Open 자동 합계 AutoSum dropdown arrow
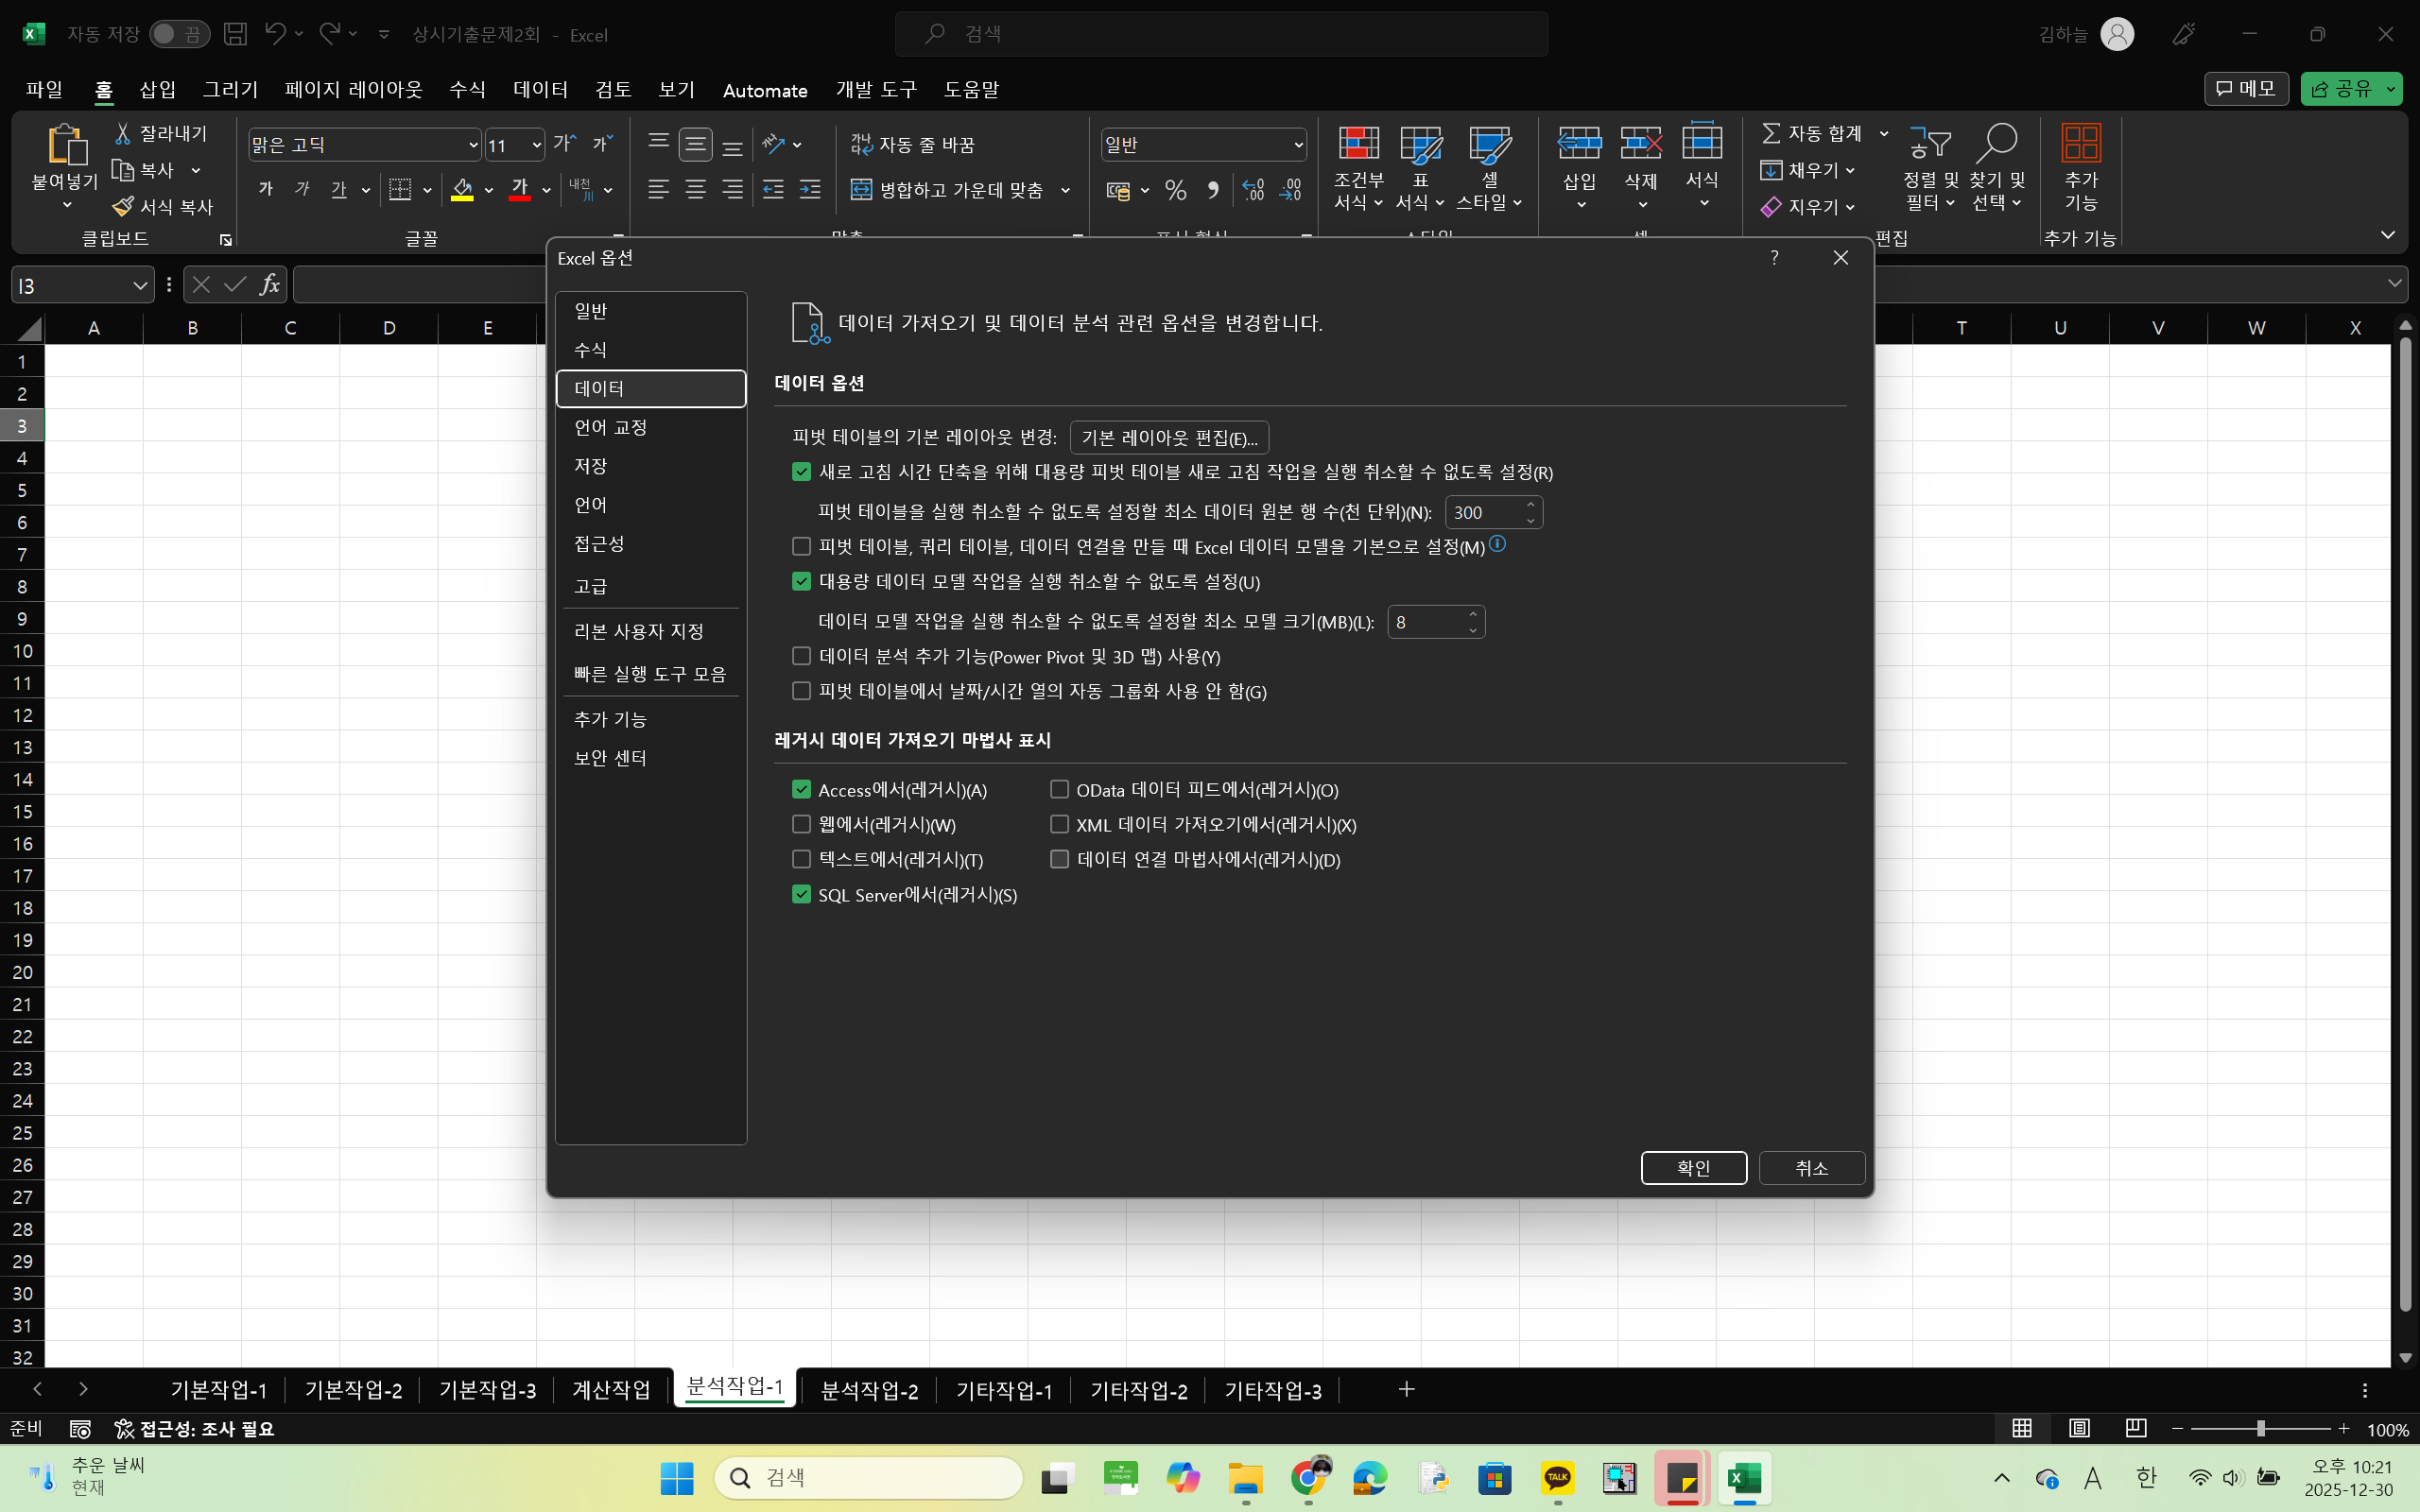The height and width of the screenshot is (1512, 2420). click(x=1884, y=133)
